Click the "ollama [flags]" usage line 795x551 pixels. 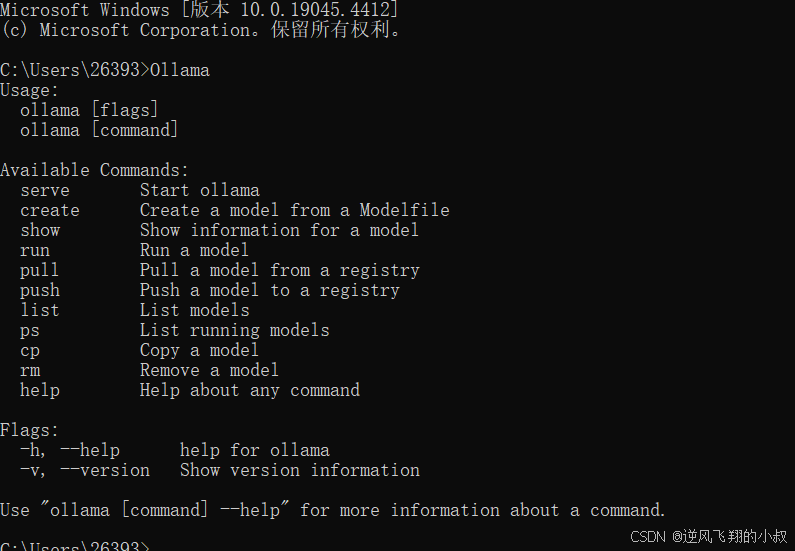[89, 110]
